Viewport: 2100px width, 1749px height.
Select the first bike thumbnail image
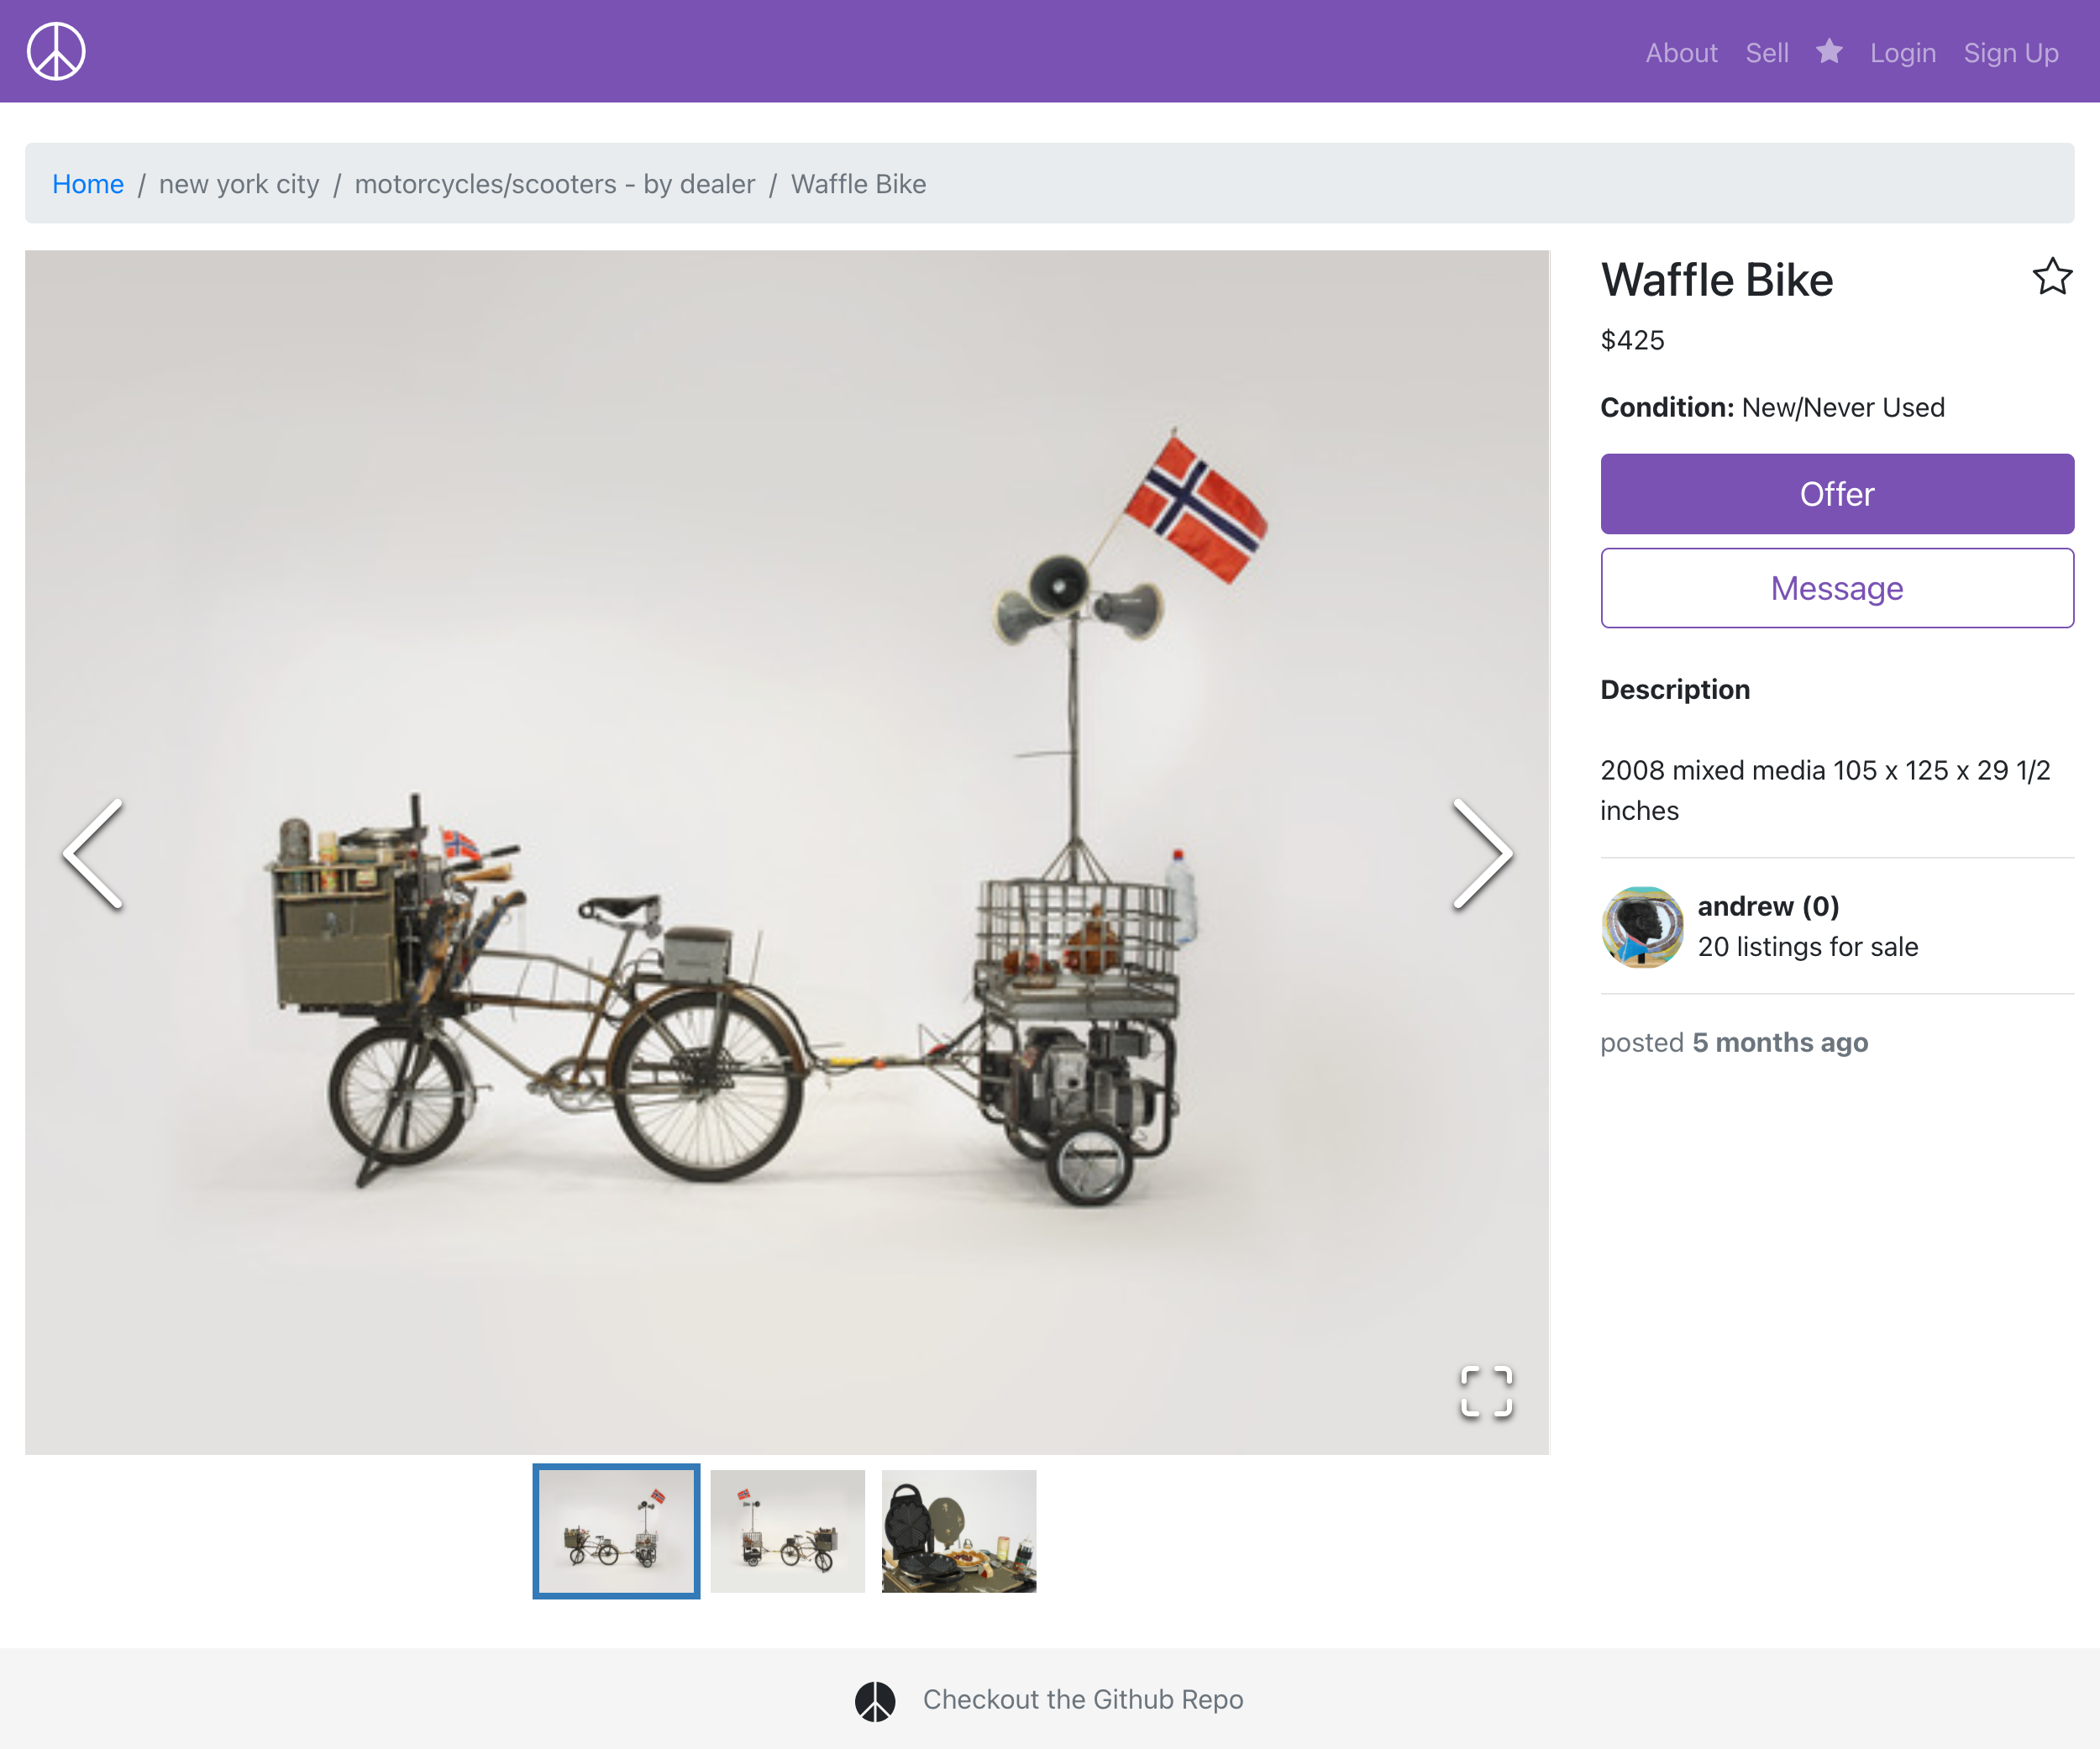(x=619, y=1531)
